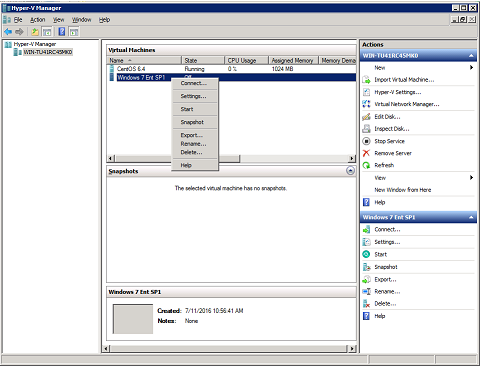480x366 pixels.
Task: Click the Help icon under the server actions
Action: [x=366, y=202]
